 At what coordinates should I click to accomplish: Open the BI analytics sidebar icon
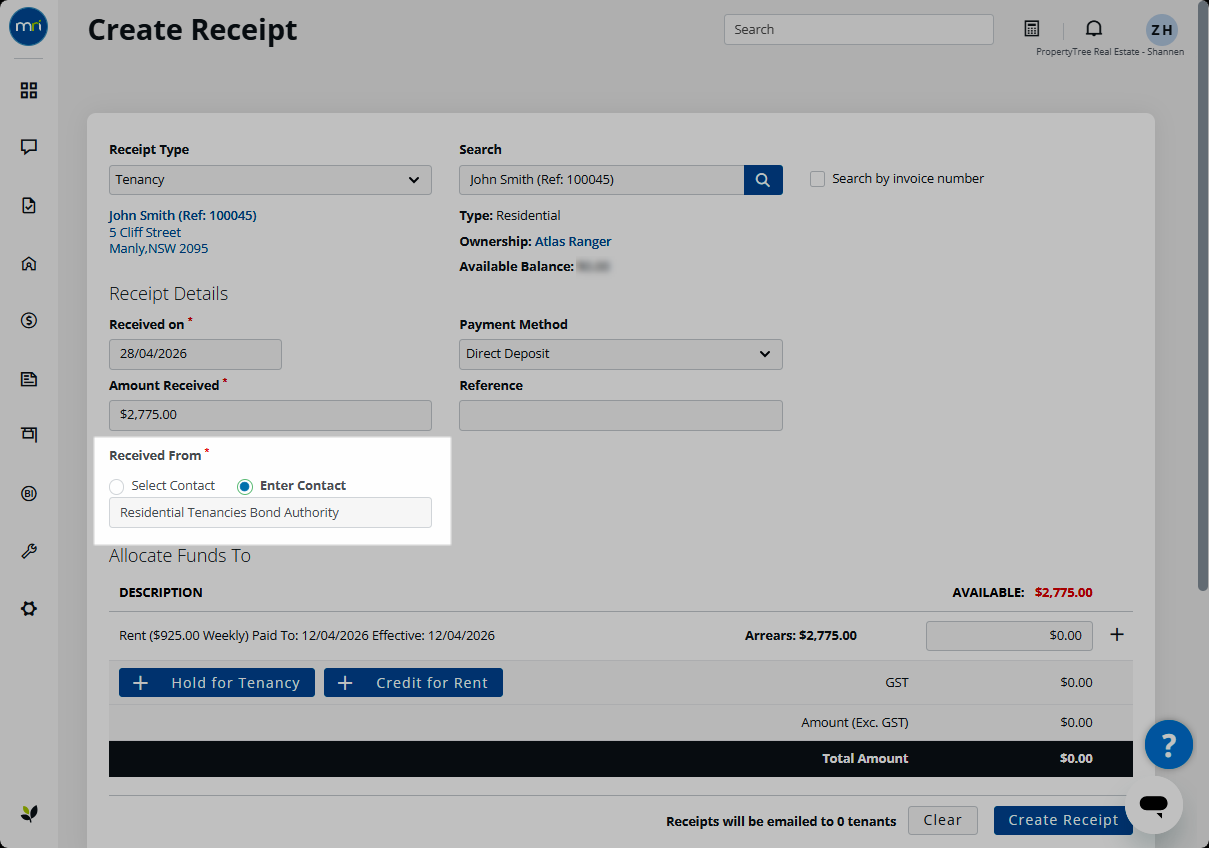[x=29, y=493]
